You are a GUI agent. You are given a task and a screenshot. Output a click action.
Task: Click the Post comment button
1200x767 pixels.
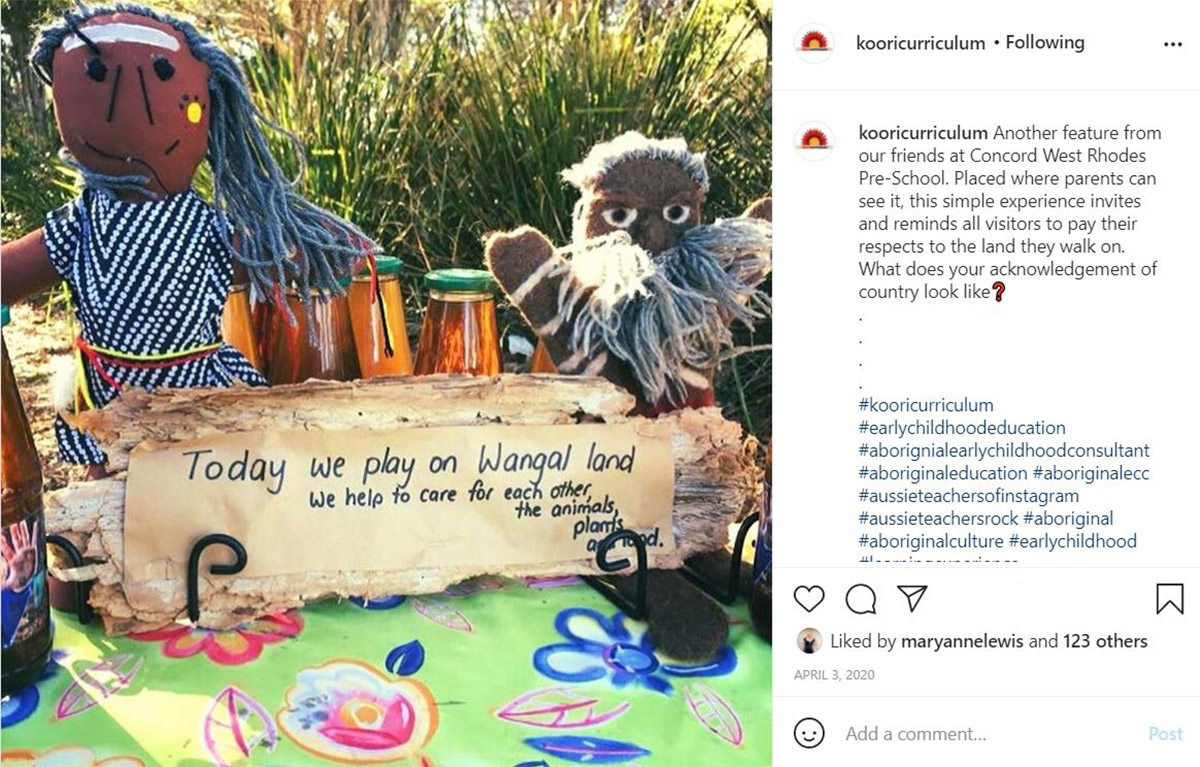click(x=1165, y=733)
